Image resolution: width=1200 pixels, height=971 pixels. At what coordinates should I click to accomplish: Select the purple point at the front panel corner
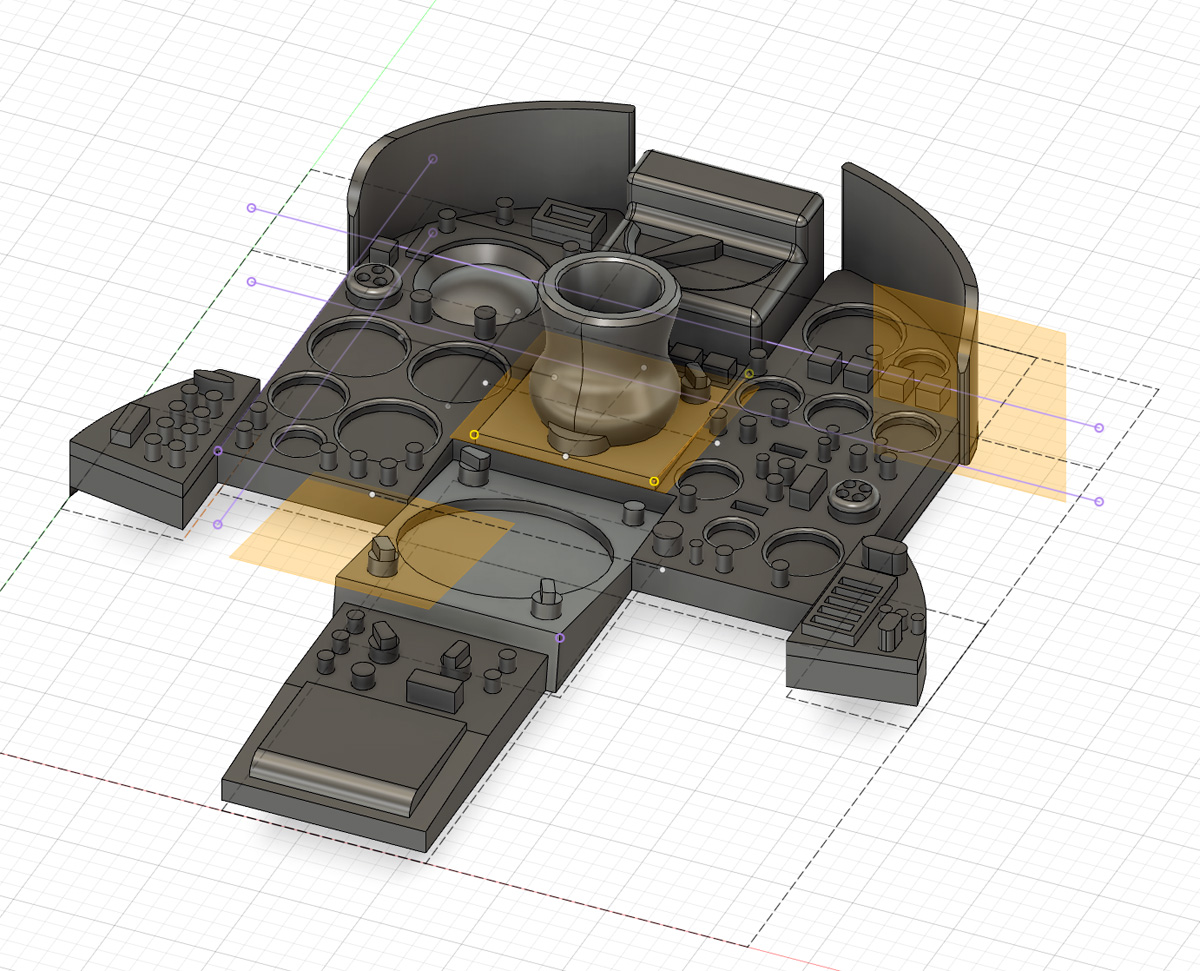[x=560, y=638]
